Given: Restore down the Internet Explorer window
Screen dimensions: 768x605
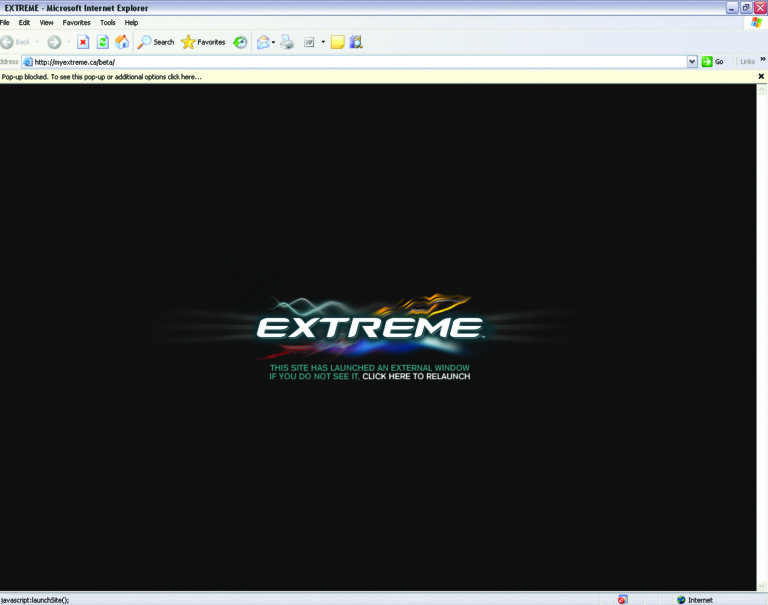Looking at the screenshot, I should (x=745, y=8).
